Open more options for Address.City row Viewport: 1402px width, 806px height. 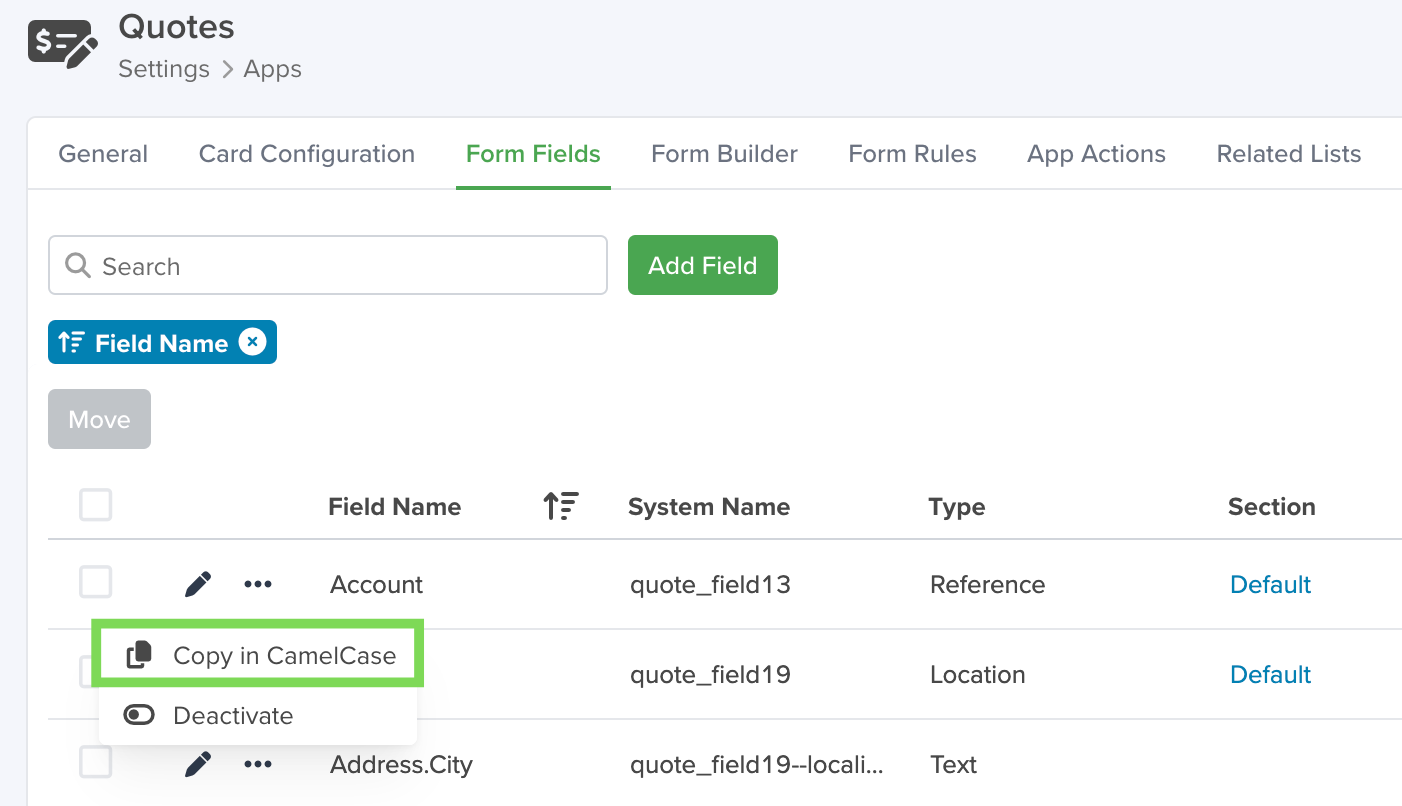(258, 764)
